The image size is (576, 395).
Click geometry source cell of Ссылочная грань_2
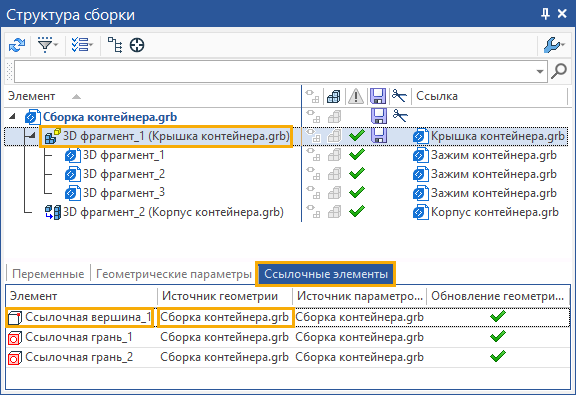tap(225, 357)
